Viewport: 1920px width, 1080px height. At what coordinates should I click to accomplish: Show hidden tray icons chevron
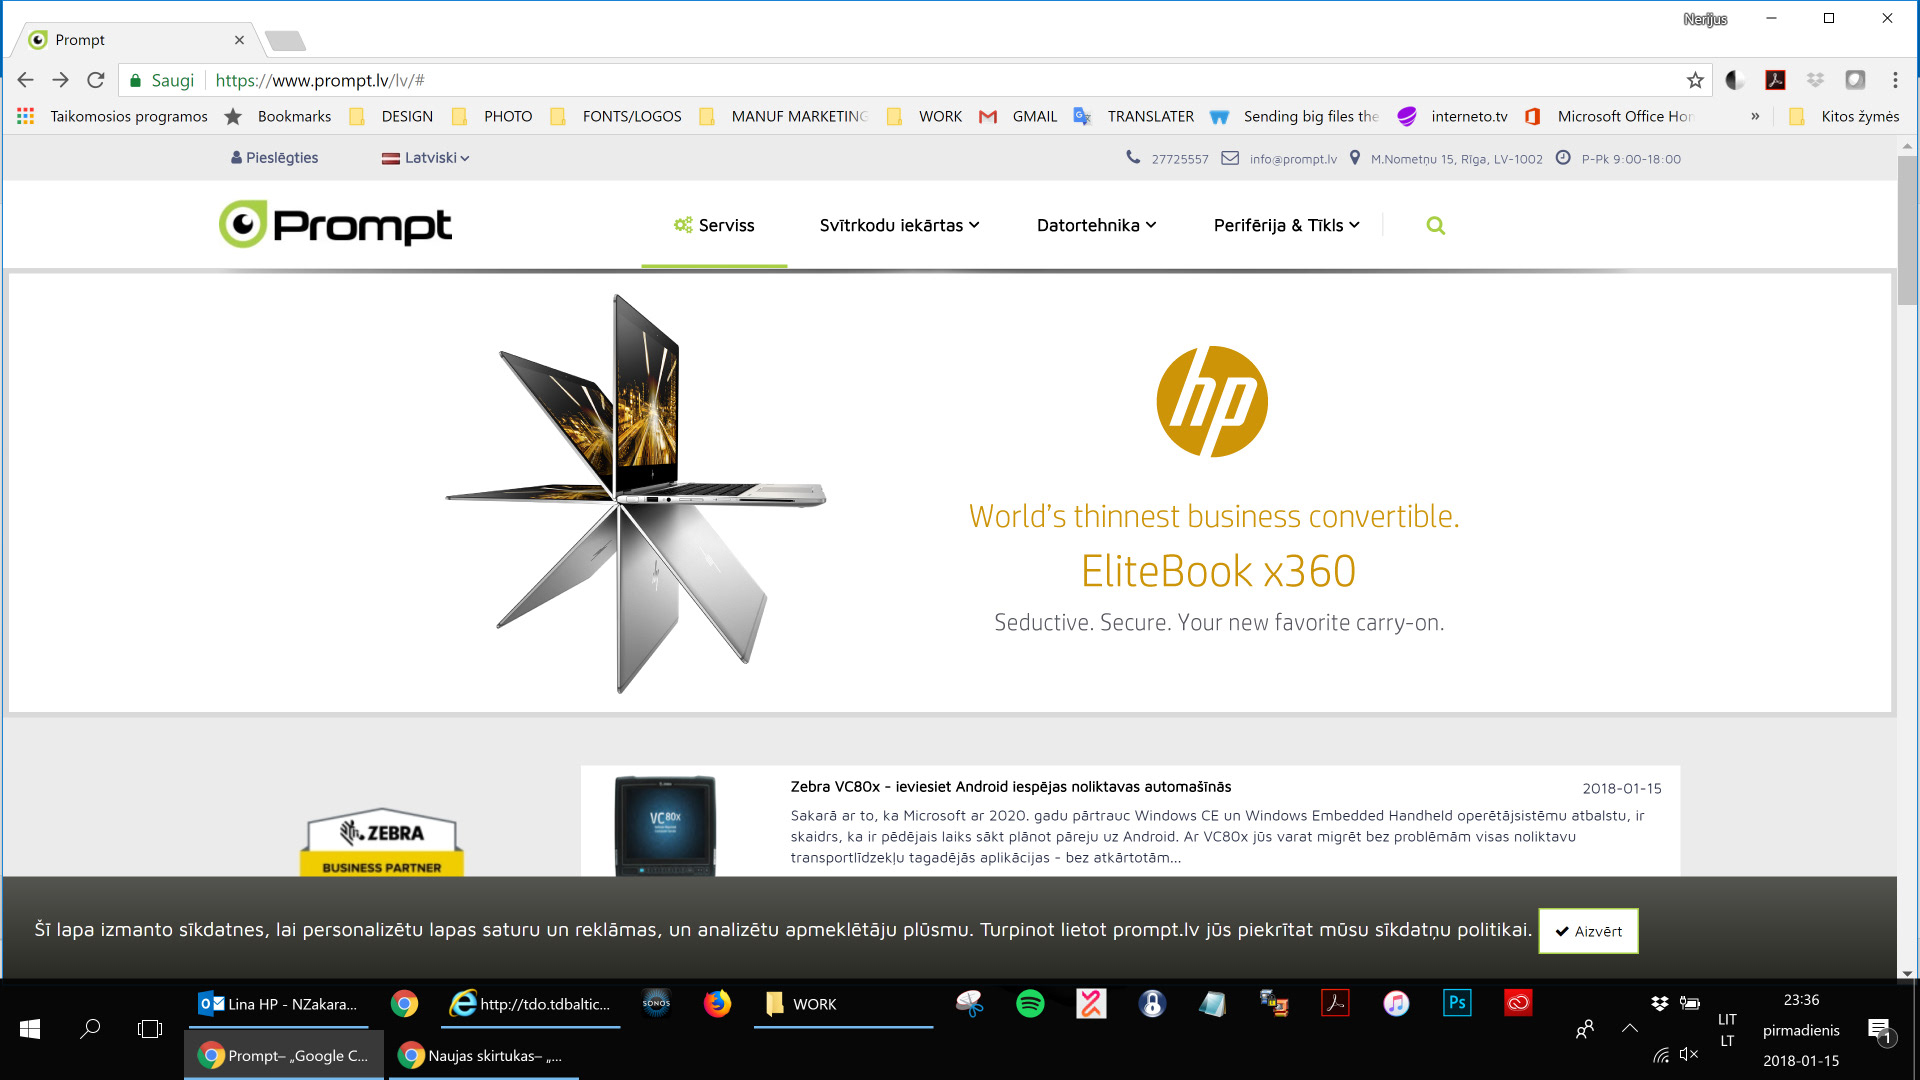(1630, 1028)
